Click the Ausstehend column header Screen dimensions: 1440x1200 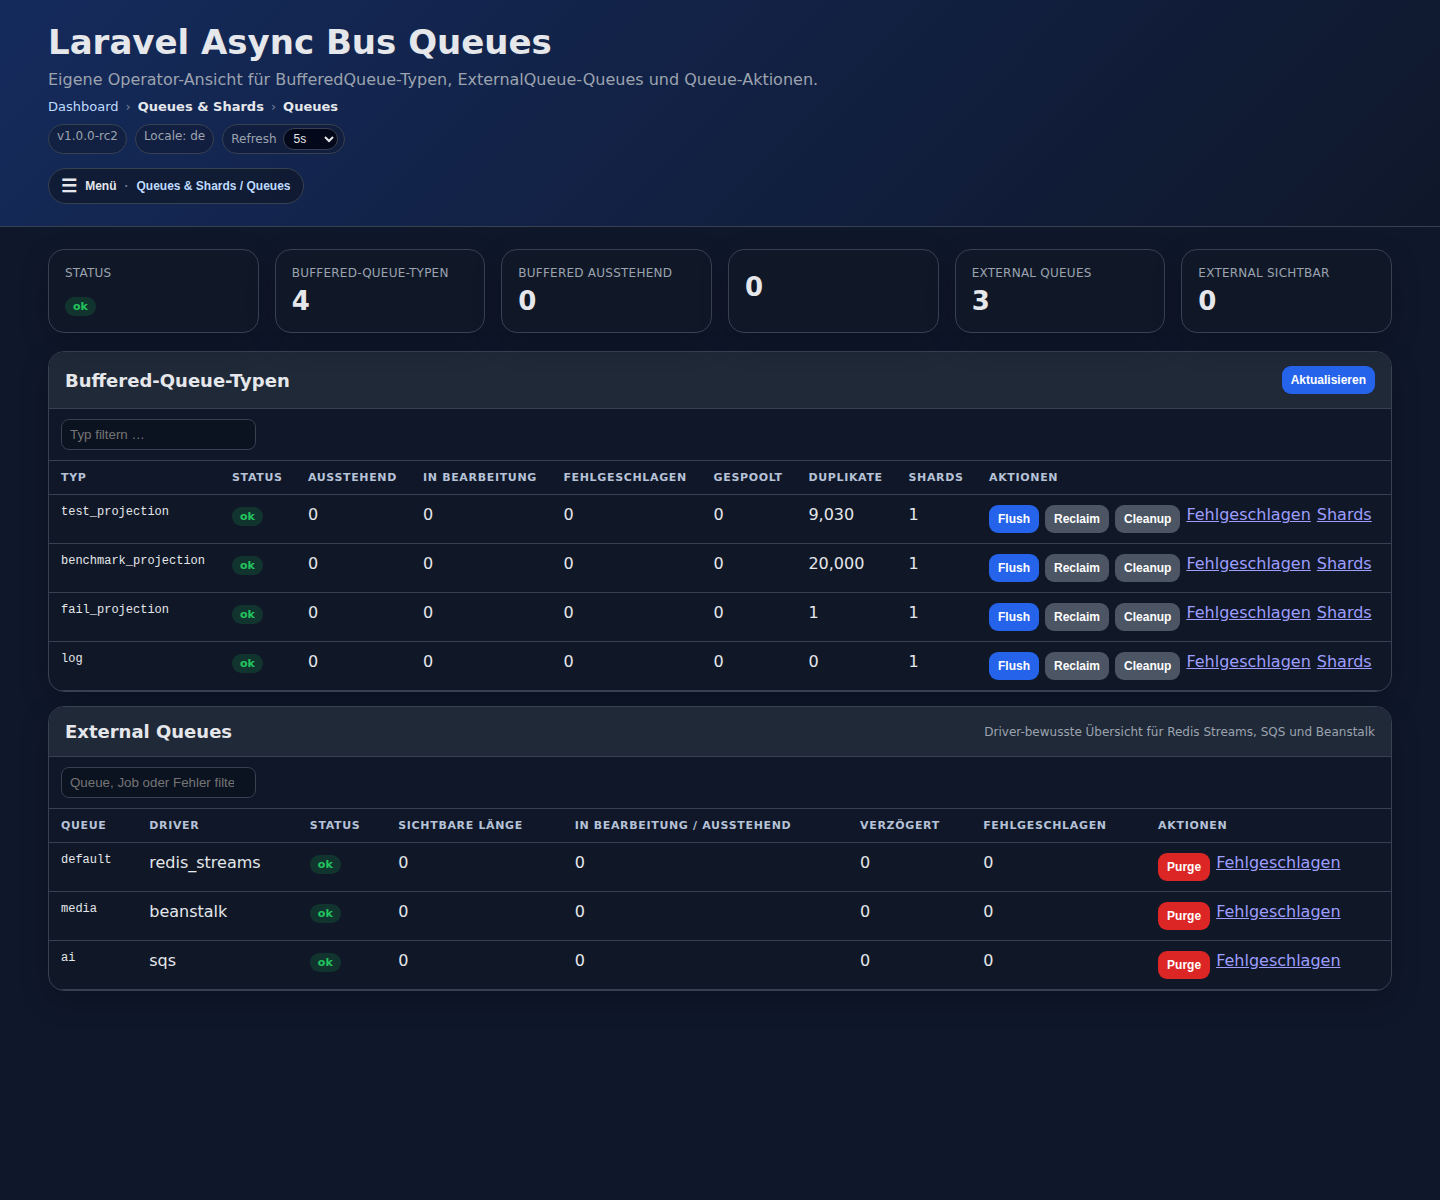[x=352, y=478]
